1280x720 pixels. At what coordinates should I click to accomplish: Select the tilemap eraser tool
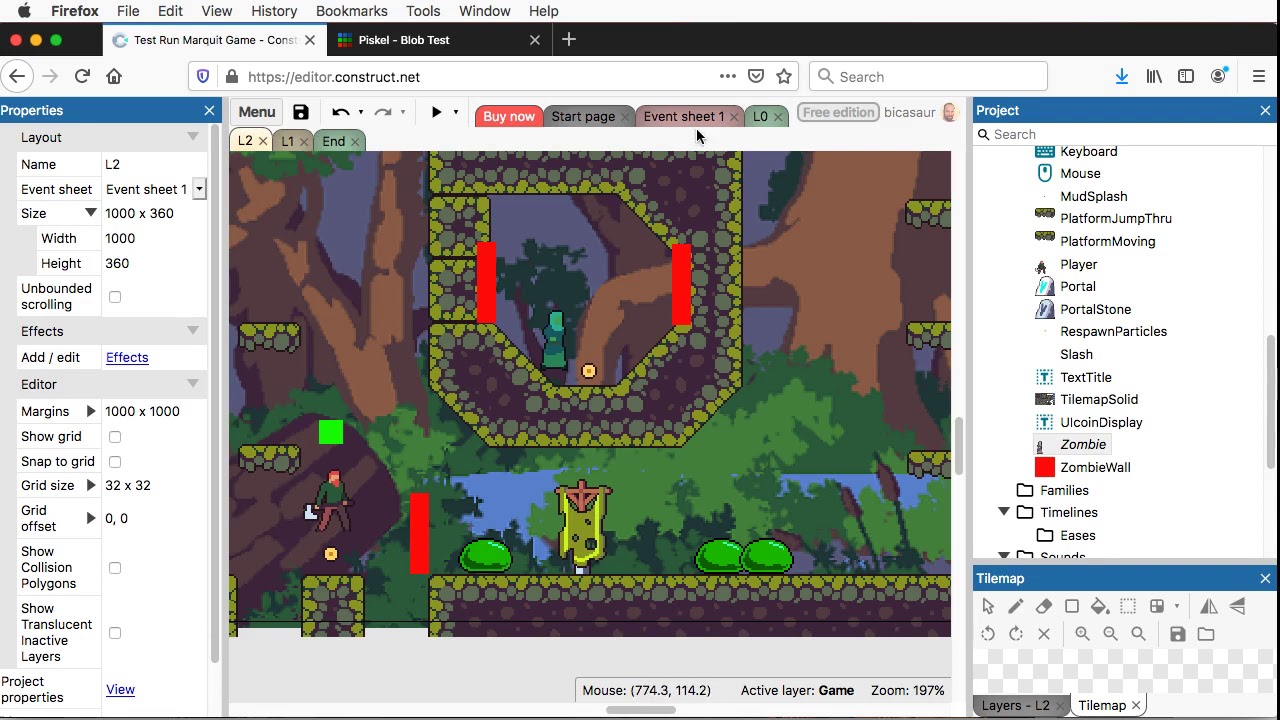click(x=1044, y=606)
